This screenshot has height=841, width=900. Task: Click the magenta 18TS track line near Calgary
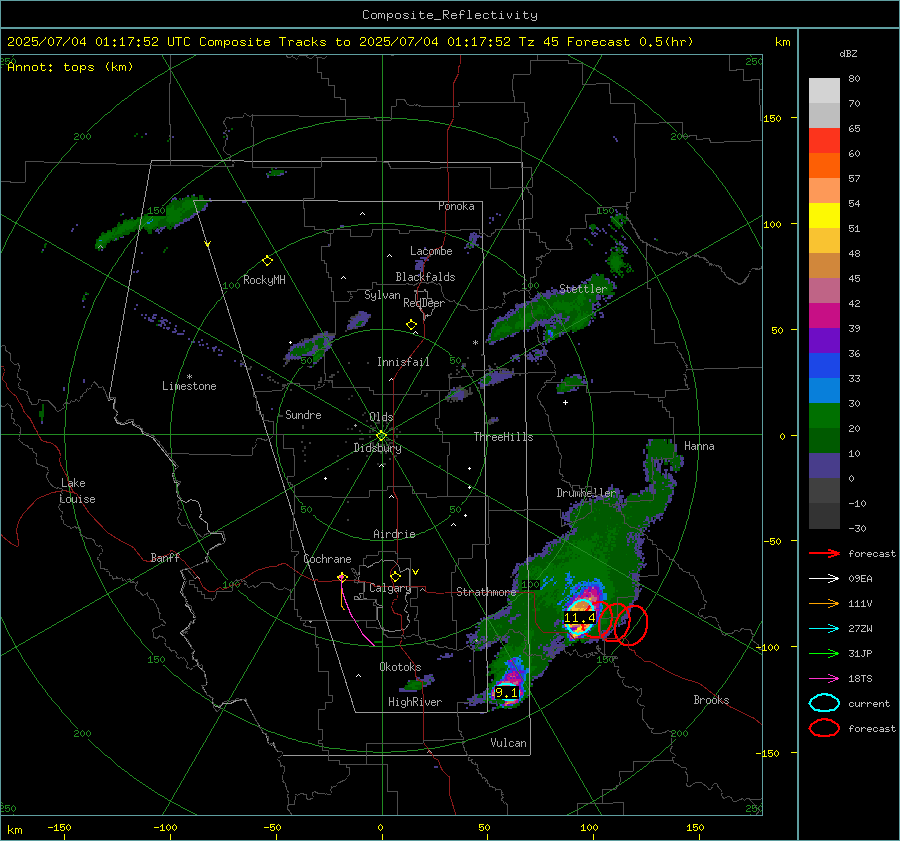pos(356,616)
